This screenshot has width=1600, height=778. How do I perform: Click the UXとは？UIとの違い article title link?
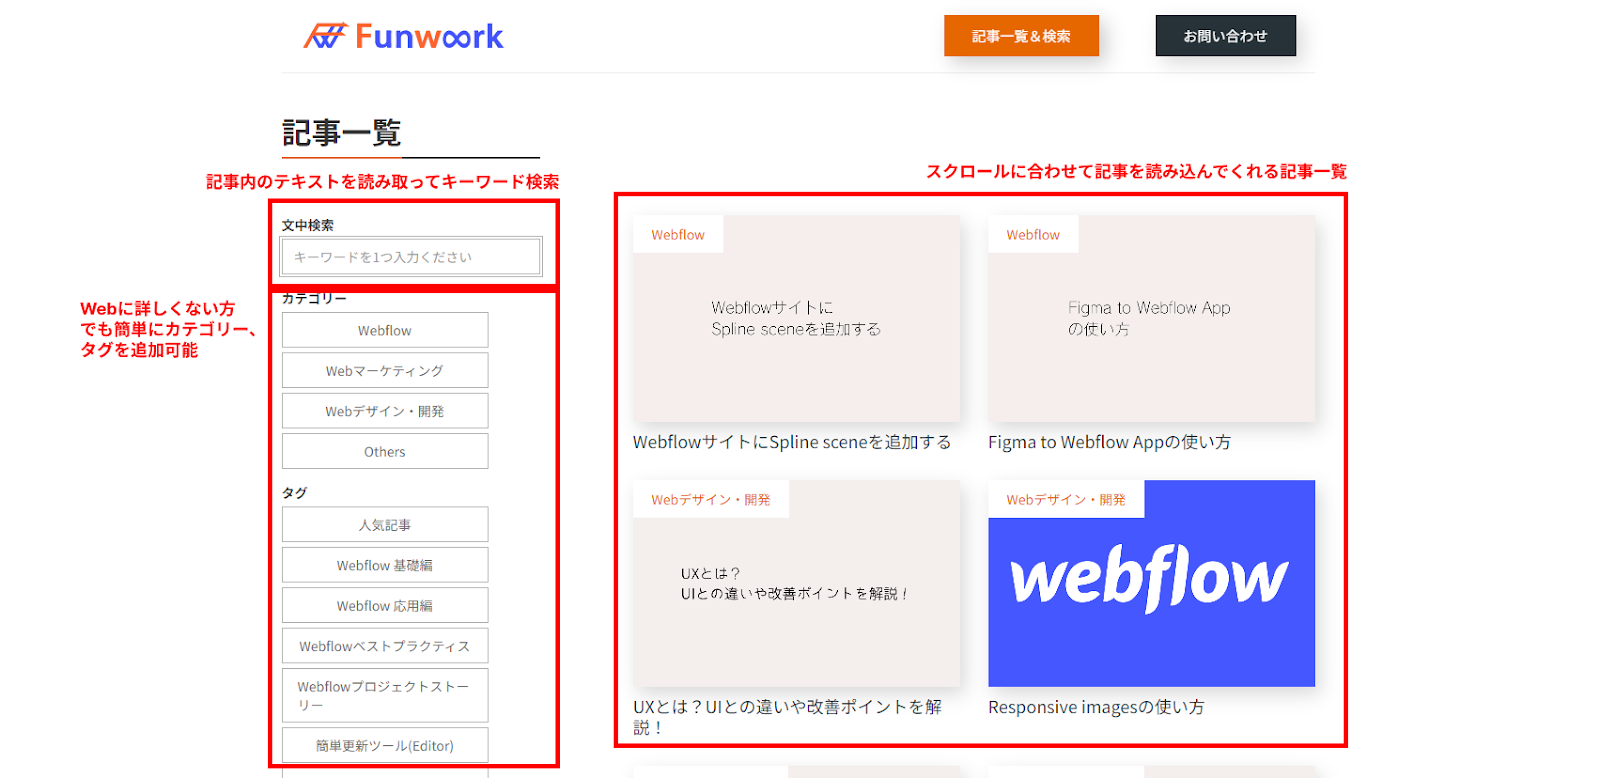[x=788, y=716]
